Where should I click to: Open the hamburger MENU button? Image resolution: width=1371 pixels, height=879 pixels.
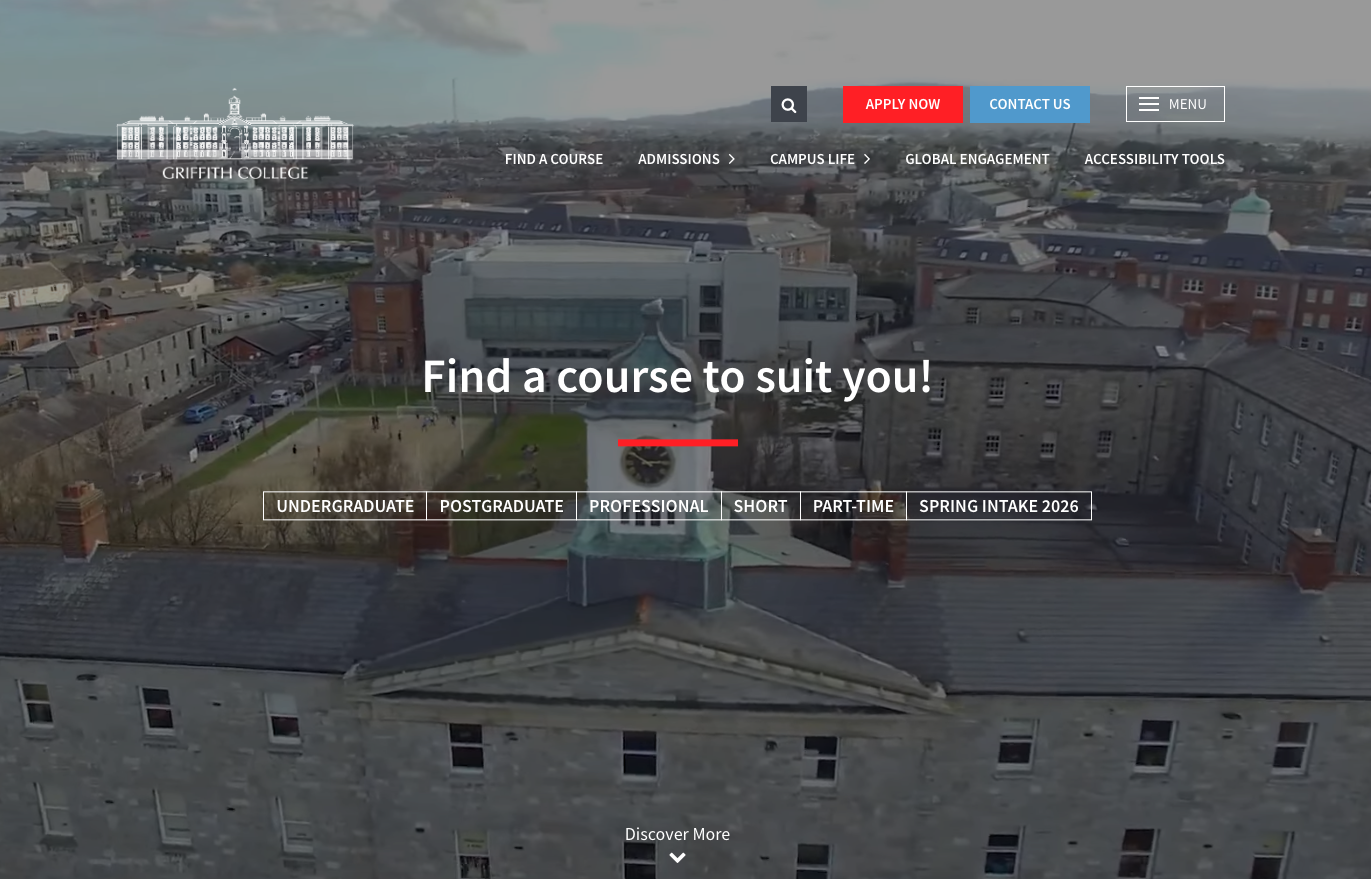tap(1174, 104)
